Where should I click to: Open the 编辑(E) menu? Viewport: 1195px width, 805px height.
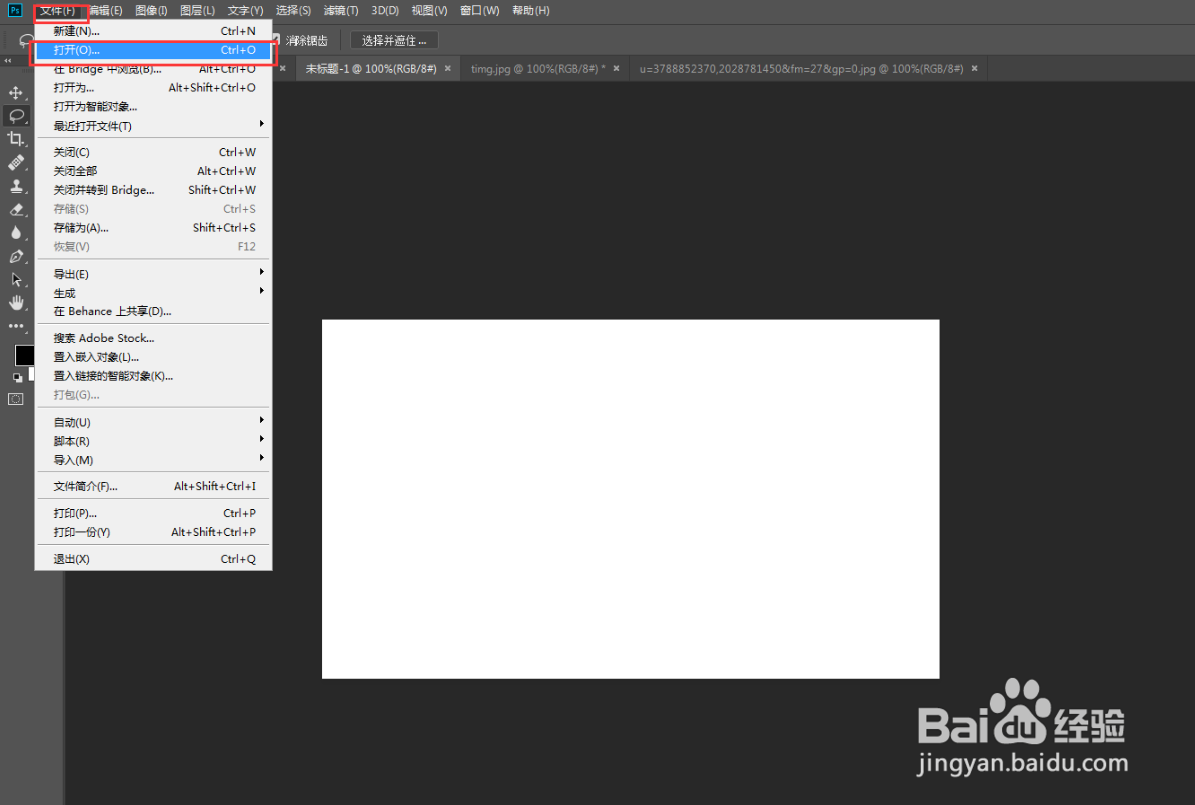tap(105, 11)
